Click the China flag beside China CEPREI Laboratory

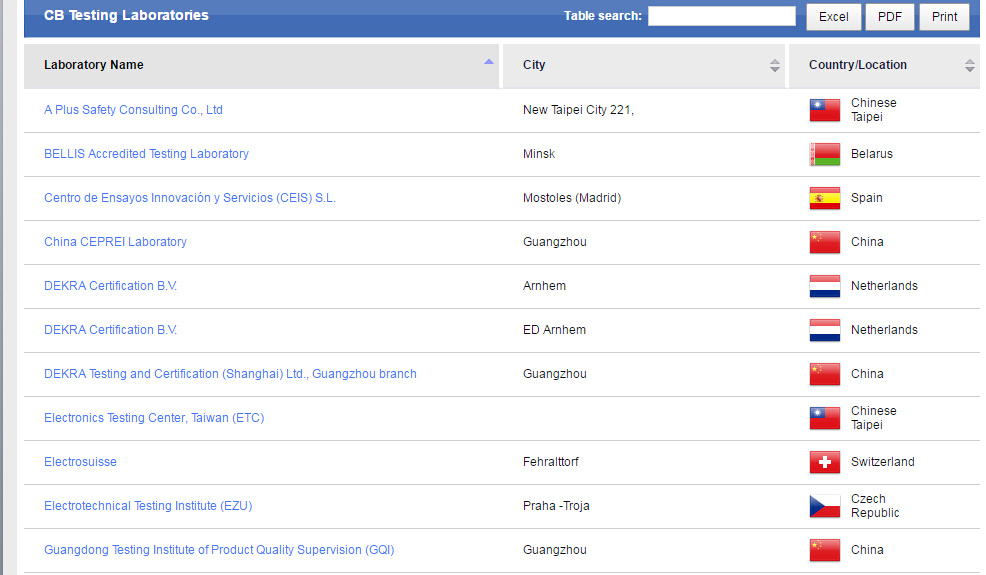coord(824,242)
